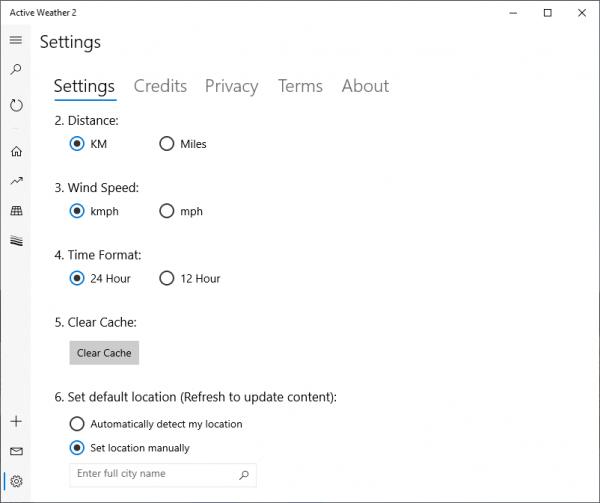This screenshot has height=503, width=600.
Task: Click the '5. Clear Cache:' heading
Action: 95,322
